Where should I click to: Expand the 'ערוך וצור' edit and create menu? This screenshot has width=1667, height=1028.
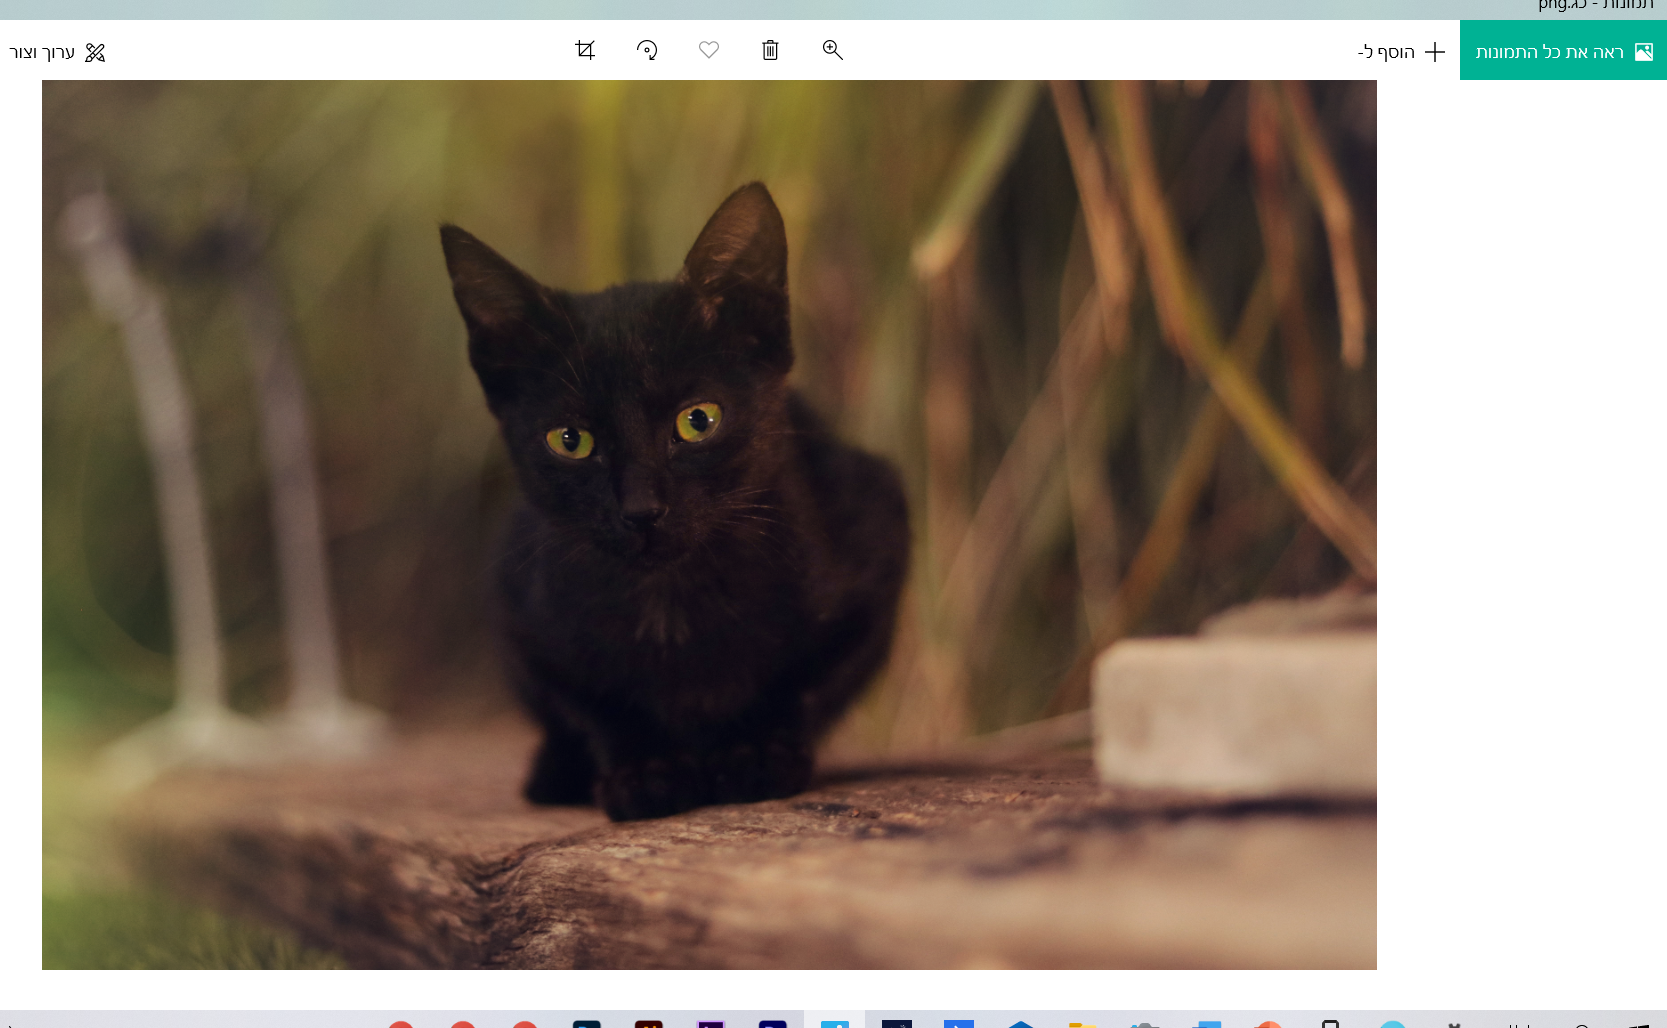coord(57,52)
